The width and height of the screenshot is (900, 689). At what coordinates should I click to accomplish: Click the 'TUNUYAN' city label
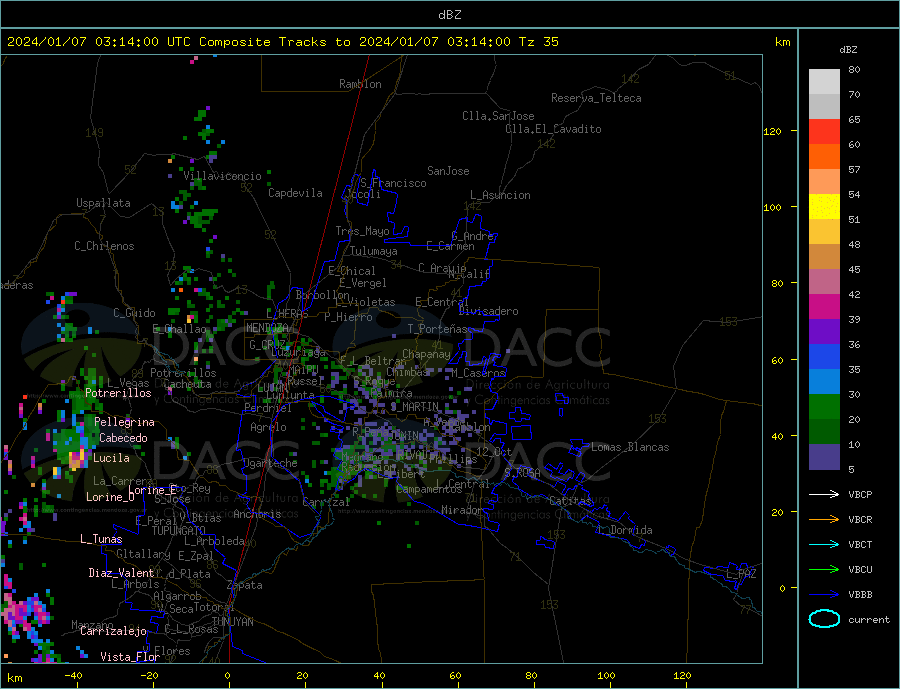pos(232,622)
